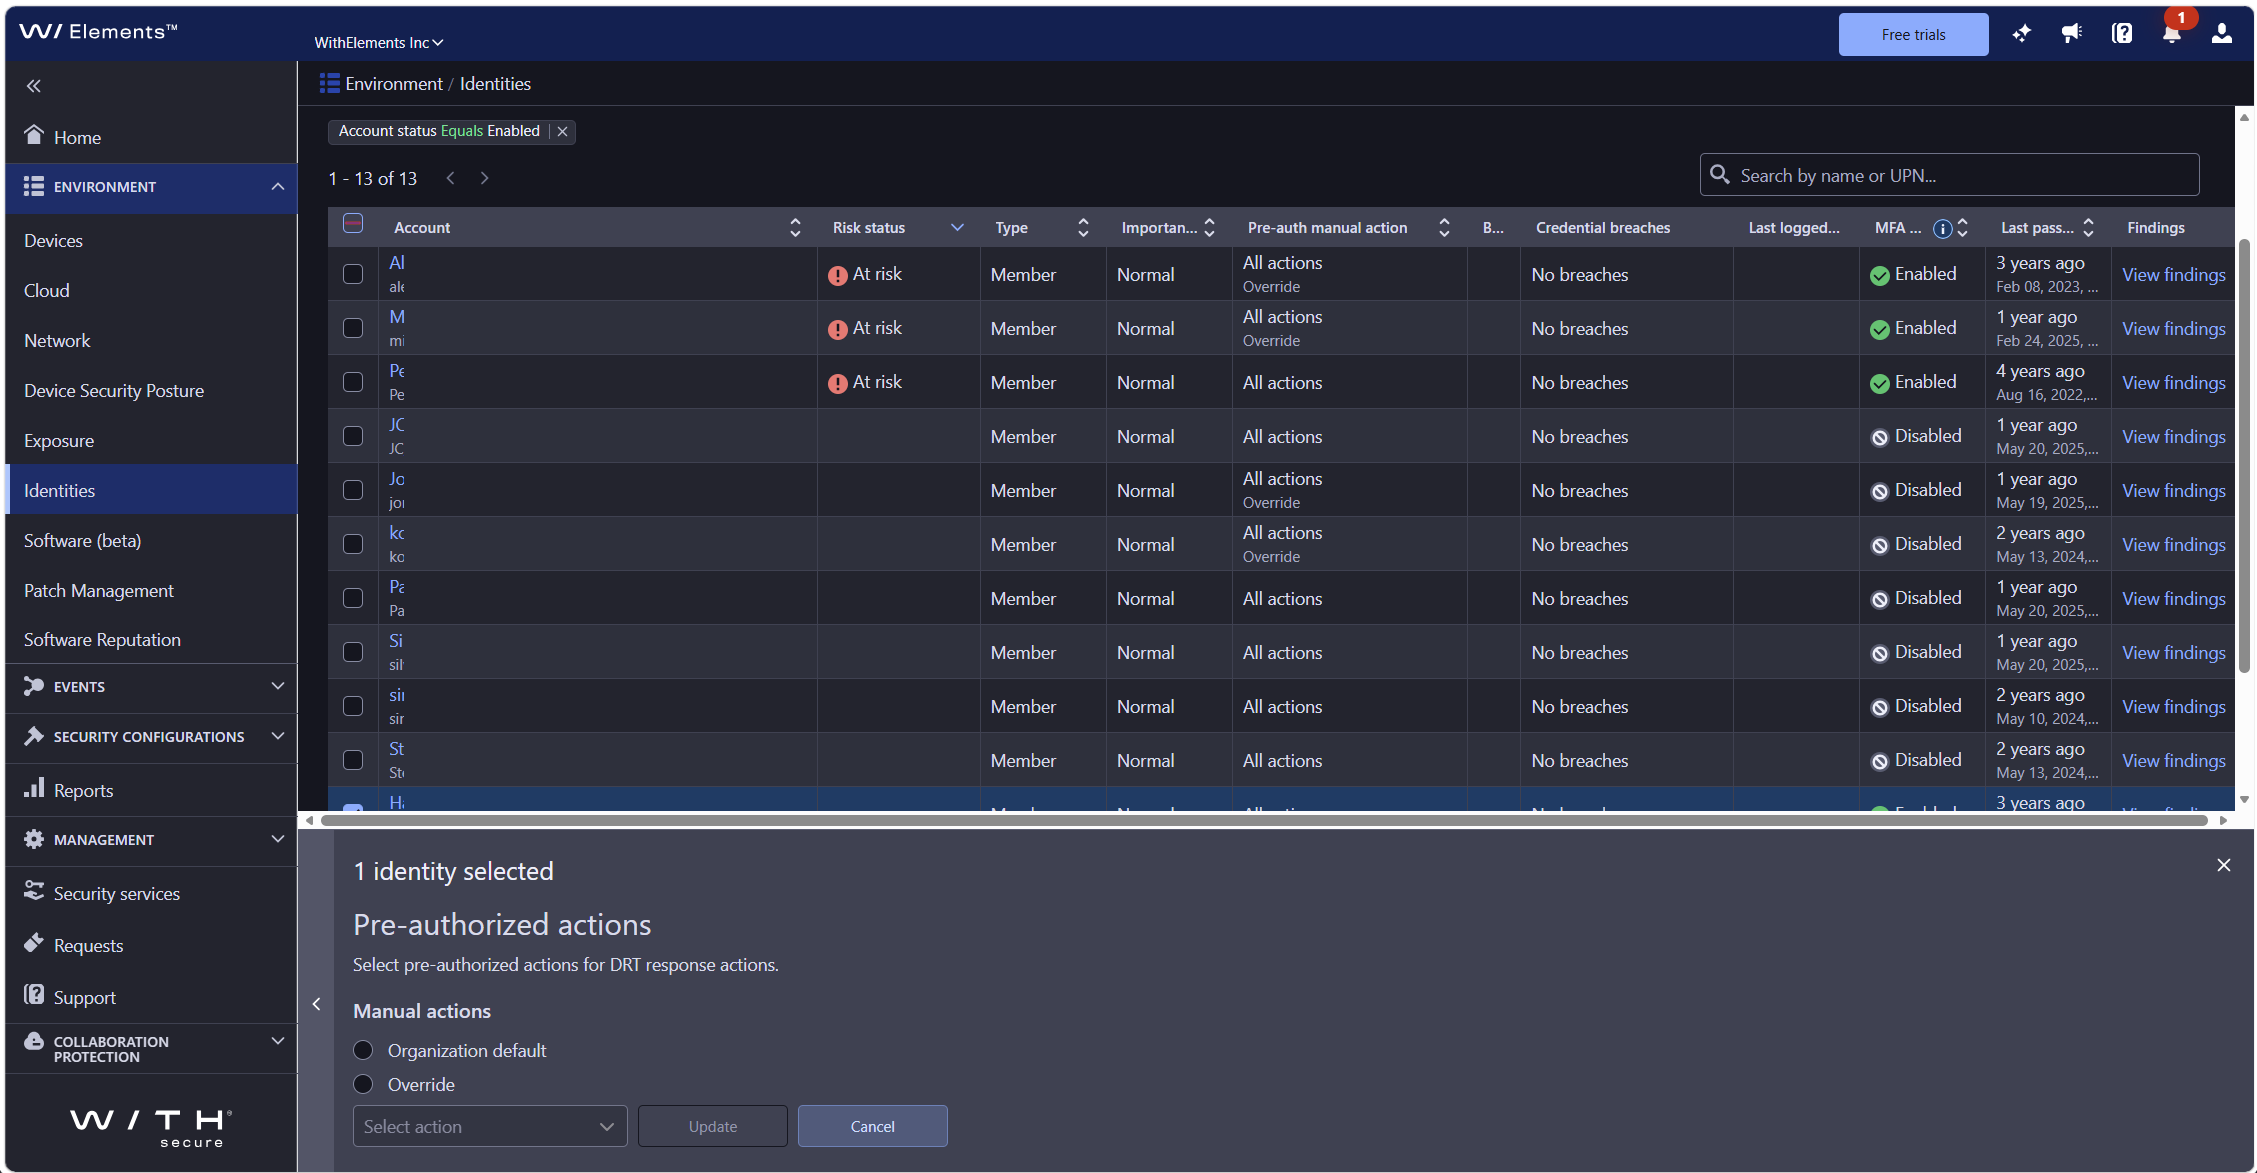Select Organization default radio button
This screenshot has width=2257, height=1173.
(x=363, y=1050)
